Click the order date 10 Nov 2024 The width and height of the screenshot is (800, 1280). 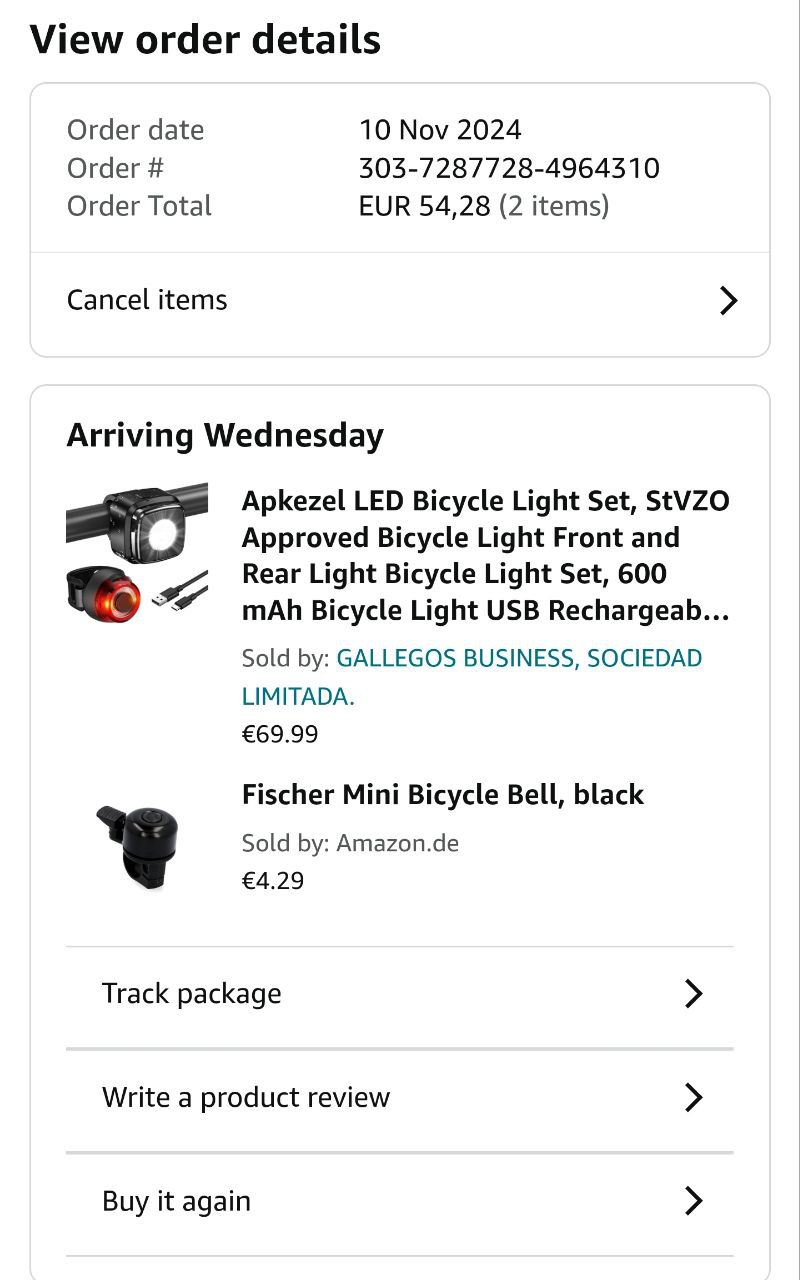tap(440, 130)
